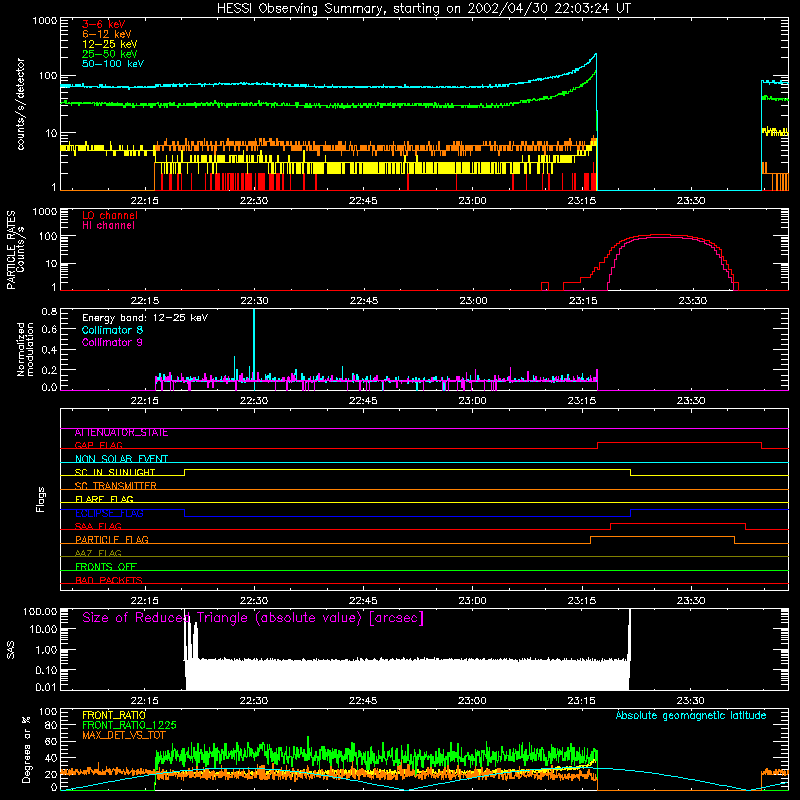Screen dimensions: 800x800
Task: Click the PARTICLE_FLAG label
Action: click(x=112, y=540)
